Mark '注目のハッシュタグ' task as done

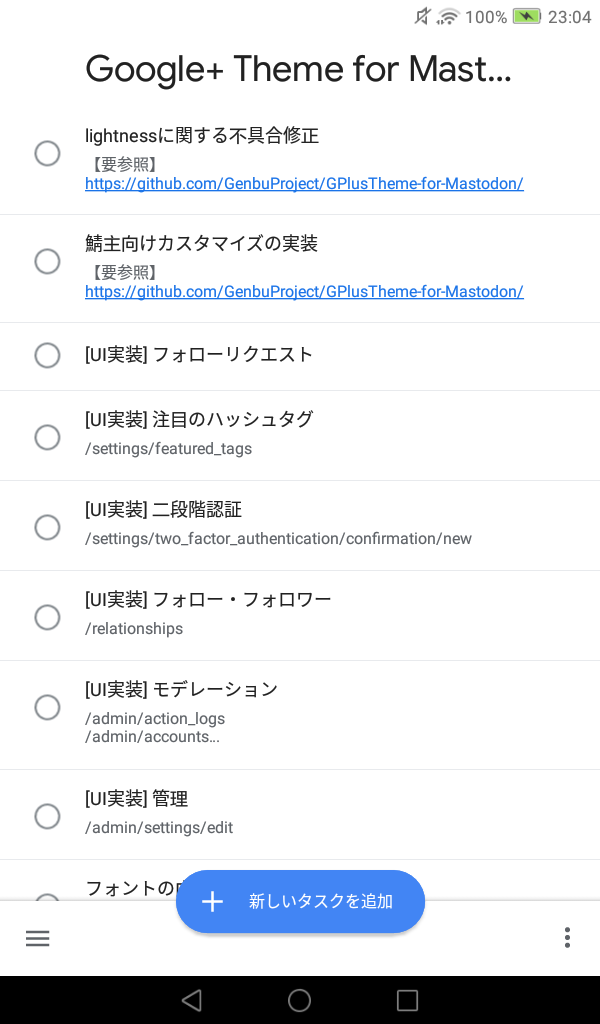[x=47, y=437]
